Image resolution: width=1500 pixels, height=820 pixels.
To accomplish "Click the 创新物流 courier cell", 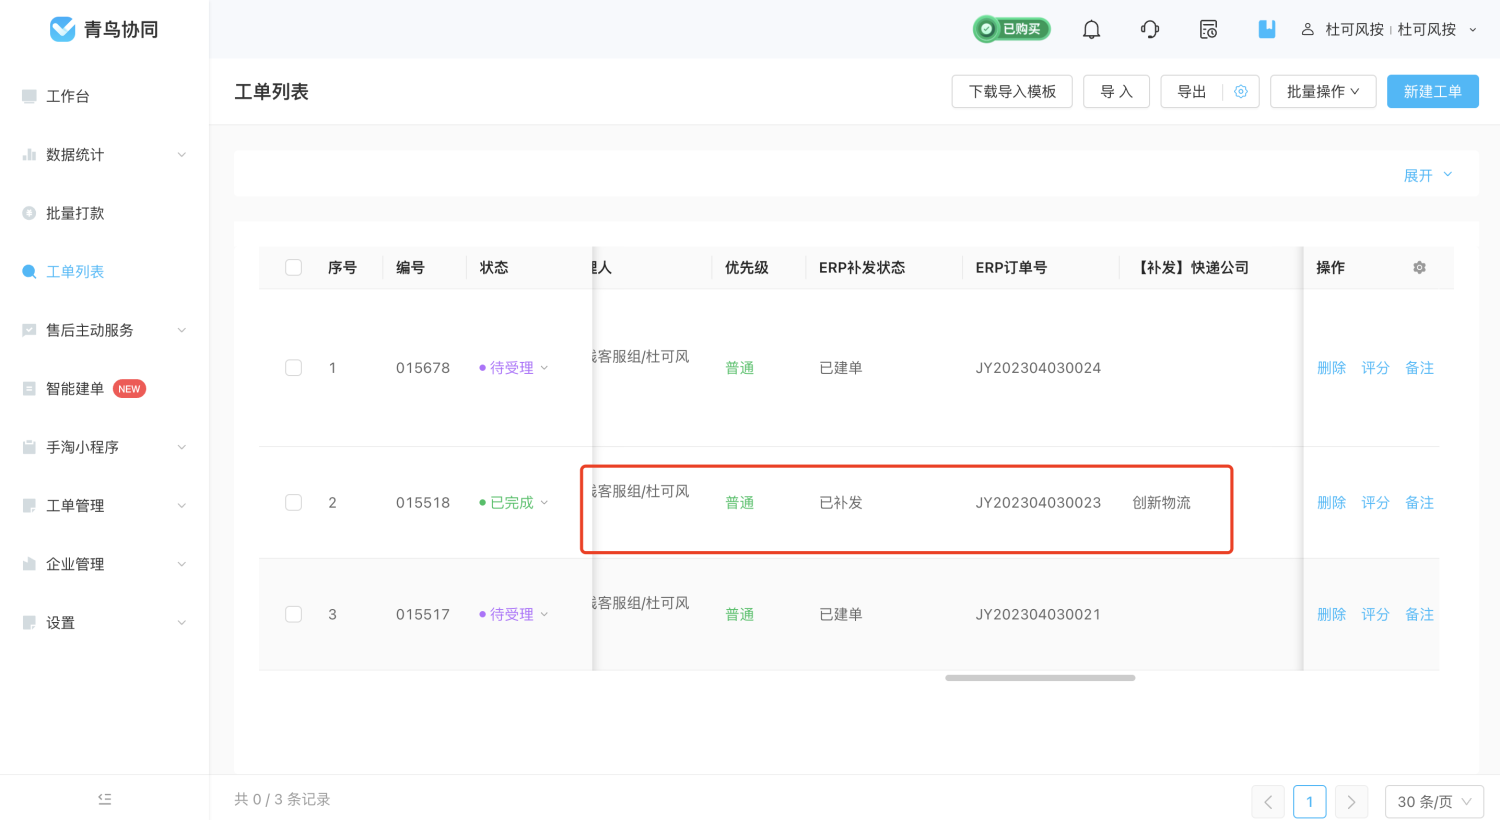I will 1161,502.
